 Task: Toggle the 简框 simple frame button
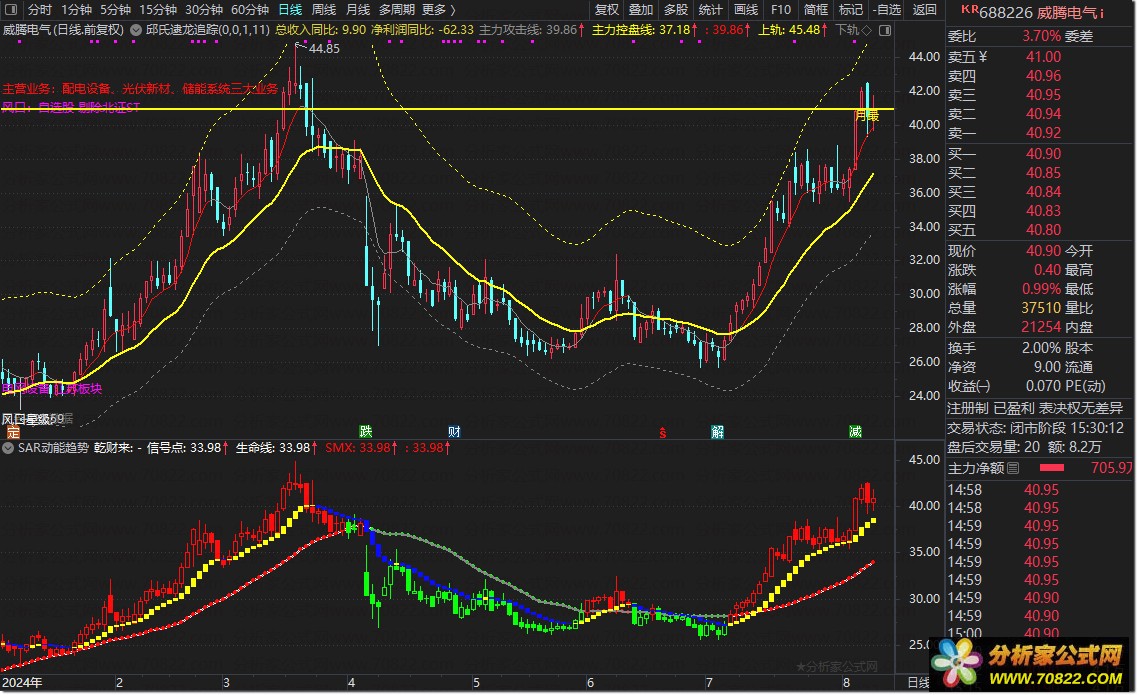(816, 9)
